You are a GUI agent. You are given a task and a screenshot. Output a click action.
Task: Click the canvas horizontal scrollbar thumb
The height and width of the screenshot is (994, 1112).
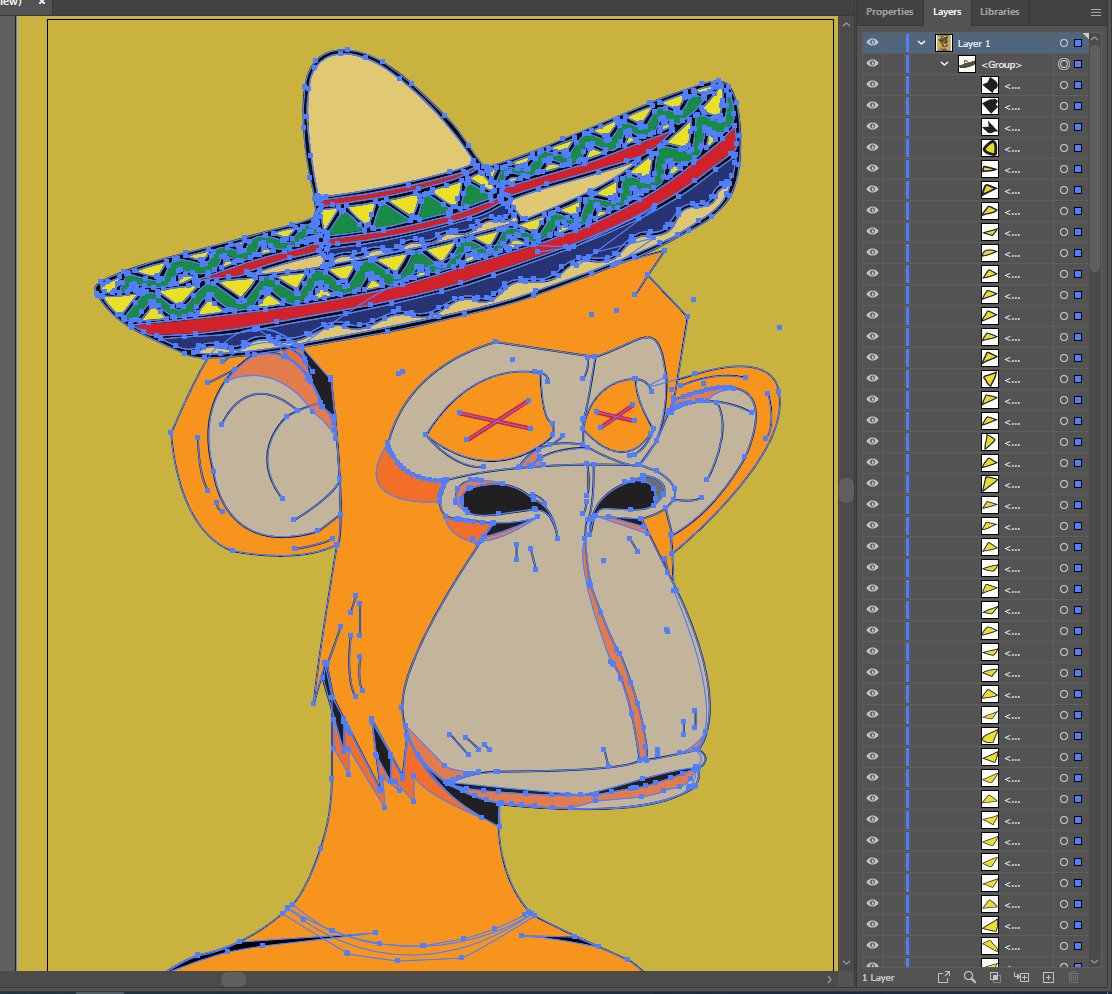(233, 979)
